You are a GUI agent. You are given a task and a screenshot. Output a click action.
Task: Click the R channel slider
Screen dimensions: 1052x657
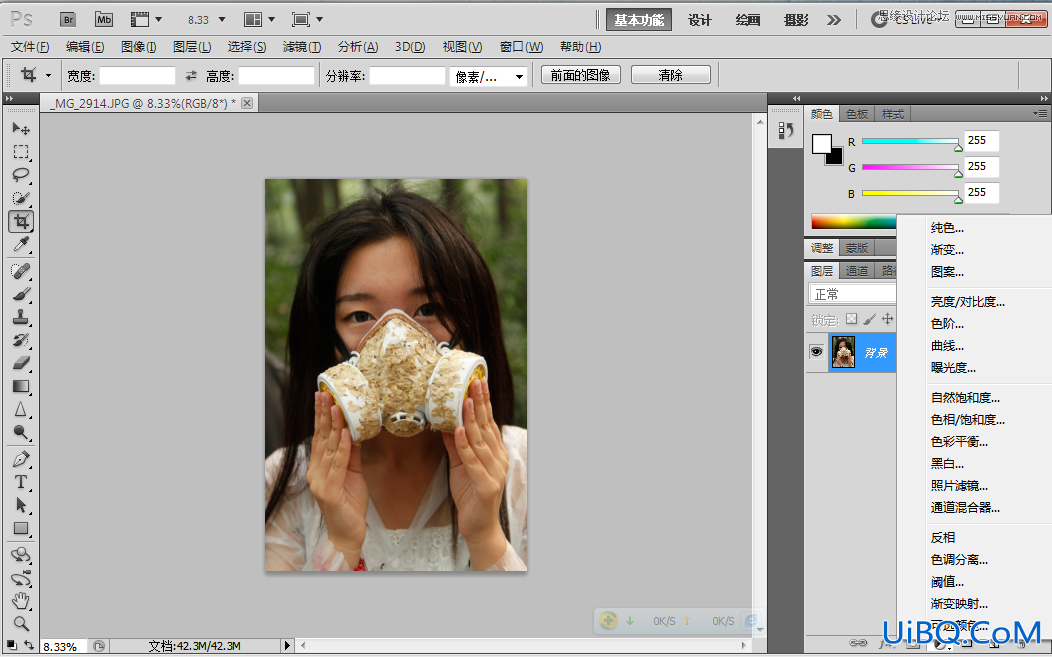(x=910, y=142)
